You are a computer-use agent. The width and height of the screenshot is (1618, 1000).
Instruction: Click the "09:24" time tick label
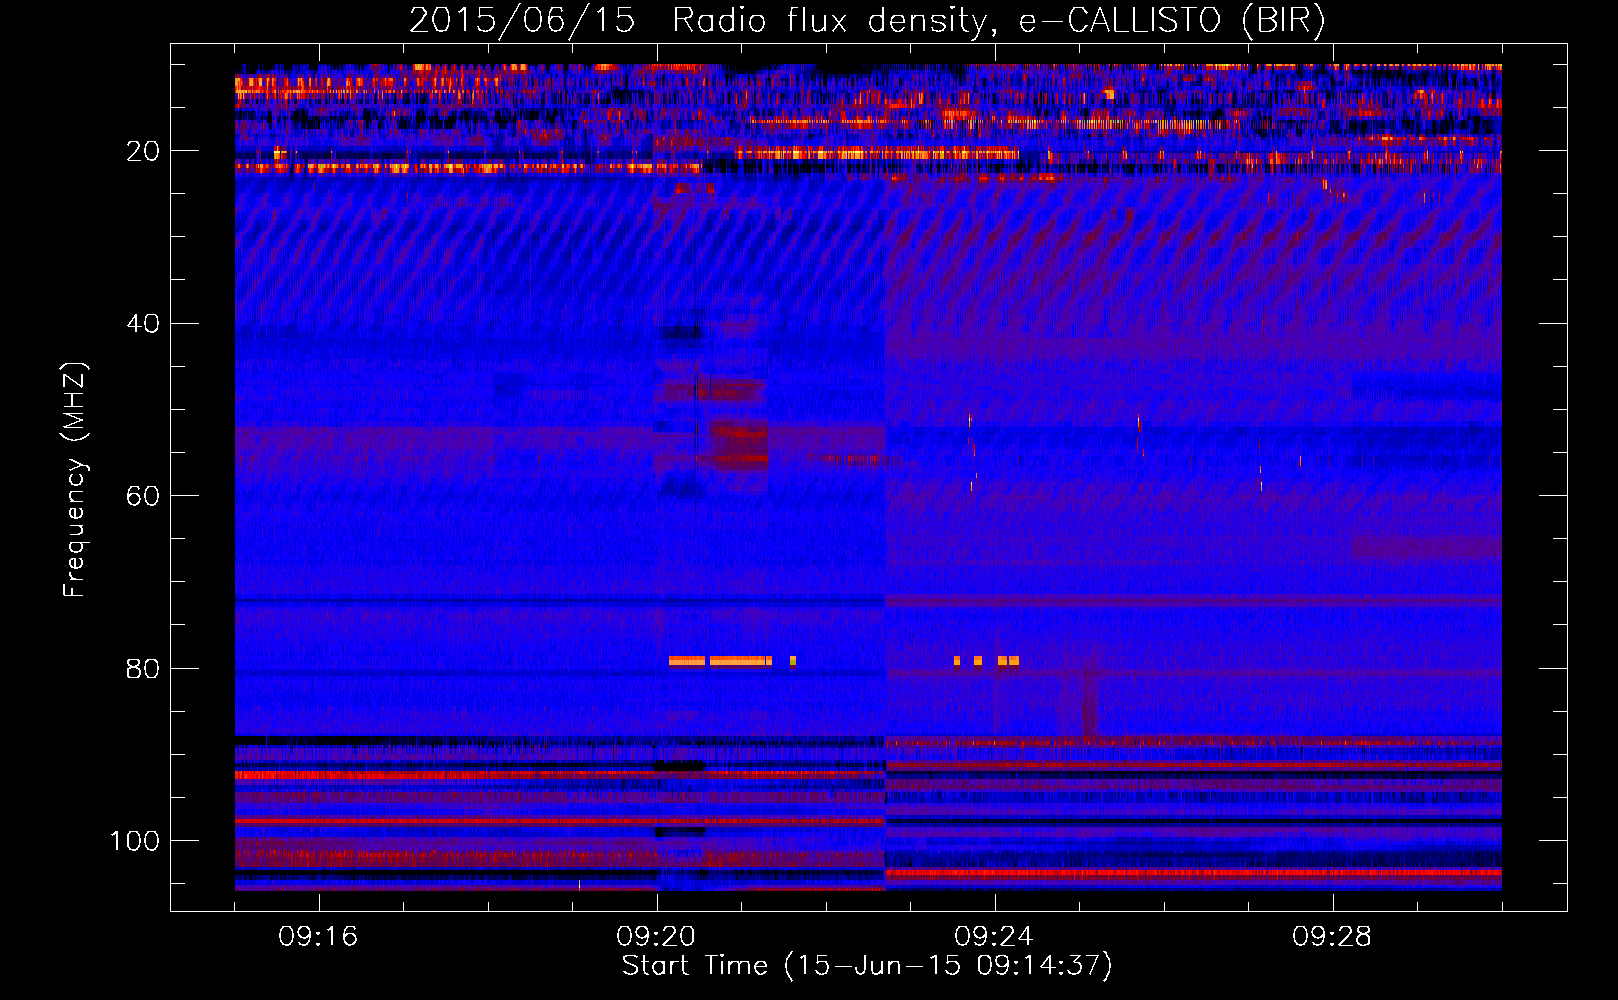pyautogui.click(x=994, y=936)
